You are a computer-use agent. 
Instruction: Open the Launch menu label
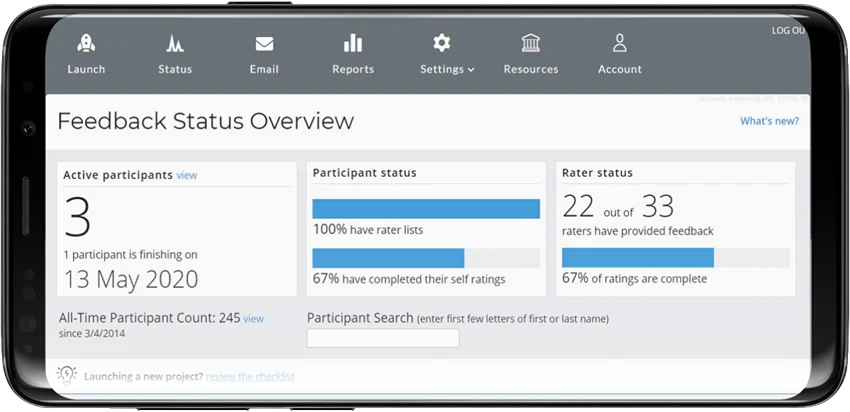point(86,69)
